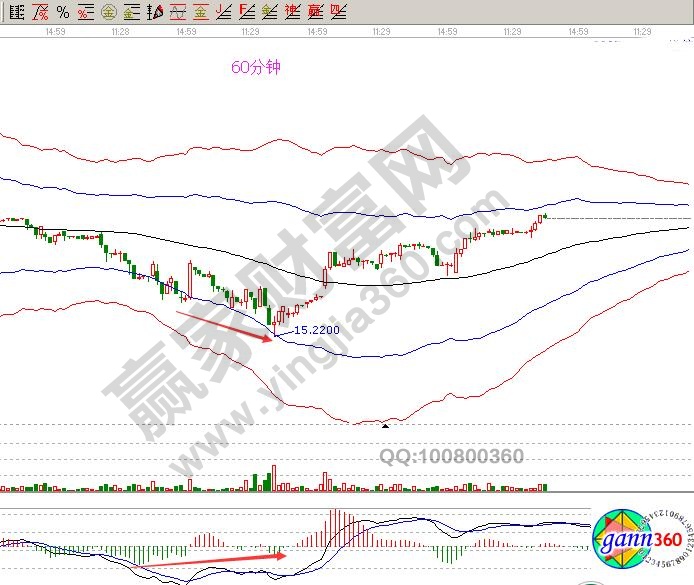
Task: Click the plain black percent symbol tool
Action: pos(62,12)
